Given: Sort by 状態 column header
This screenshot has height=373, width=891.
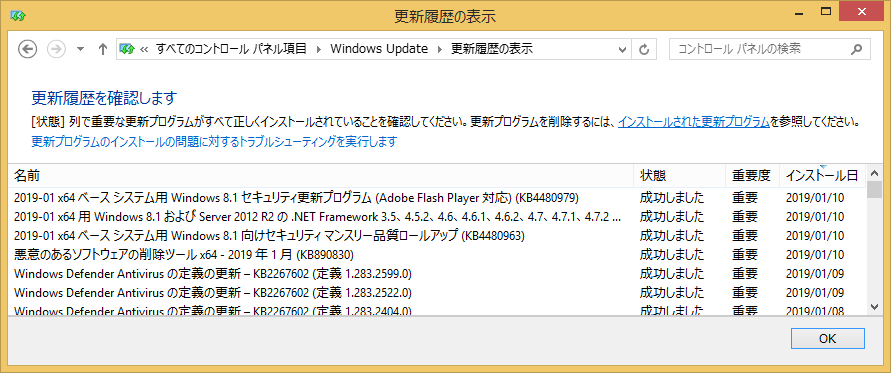Looking at the screenshot, I should point(680,176).
